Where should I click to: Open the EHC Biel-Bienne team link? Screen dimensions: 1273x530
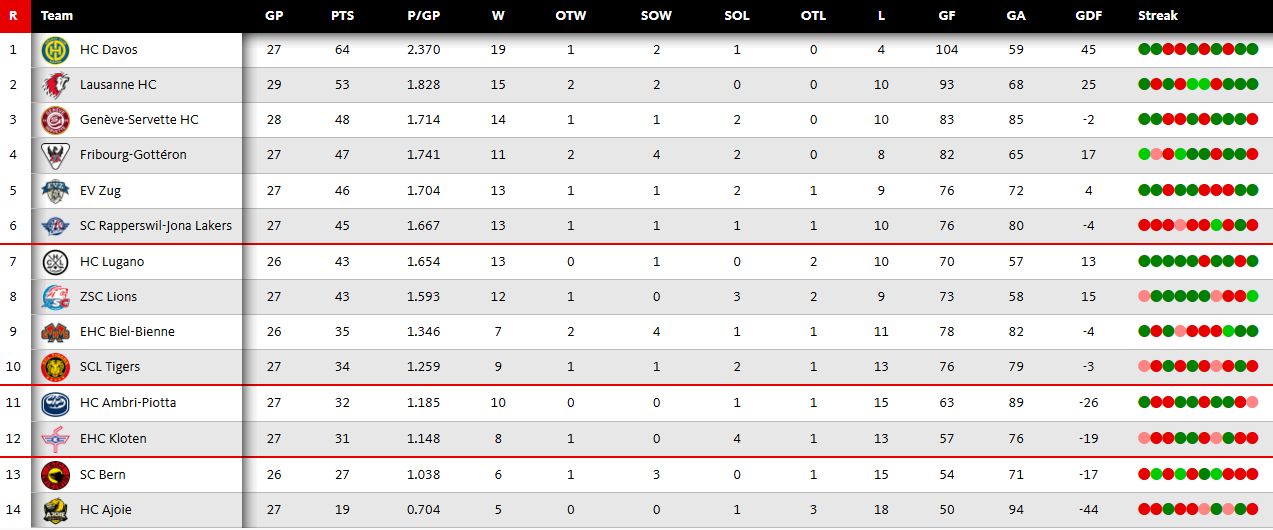click(x=127, y=332)
